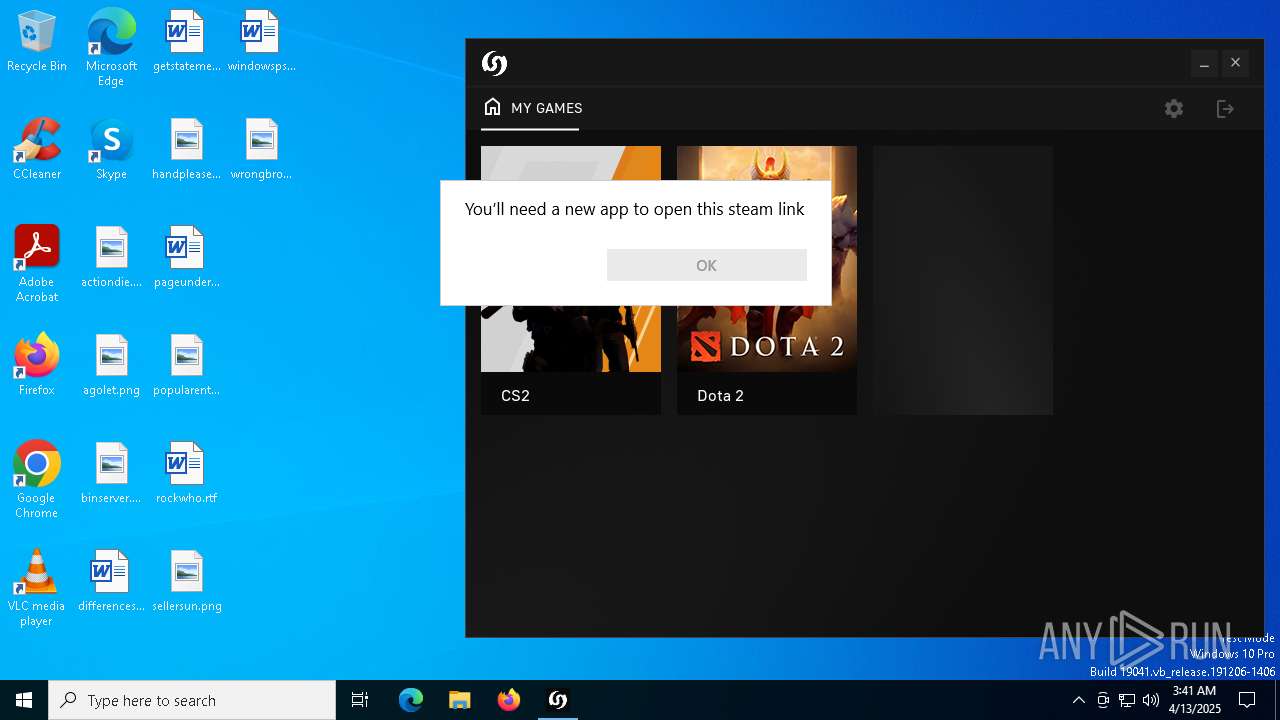The height and width of the screenshot is (720, 1280).
Task: Click the launcher logo in the title bar
Action: tap(494, 63)
